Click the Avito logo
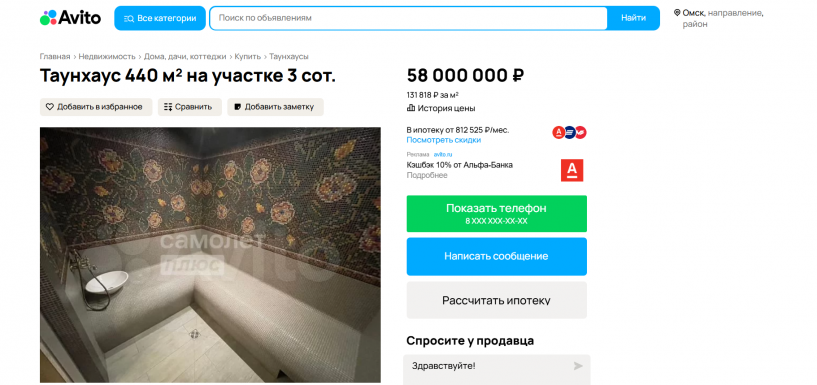Screen dimensions: 817x385 (x=70, y=18)
